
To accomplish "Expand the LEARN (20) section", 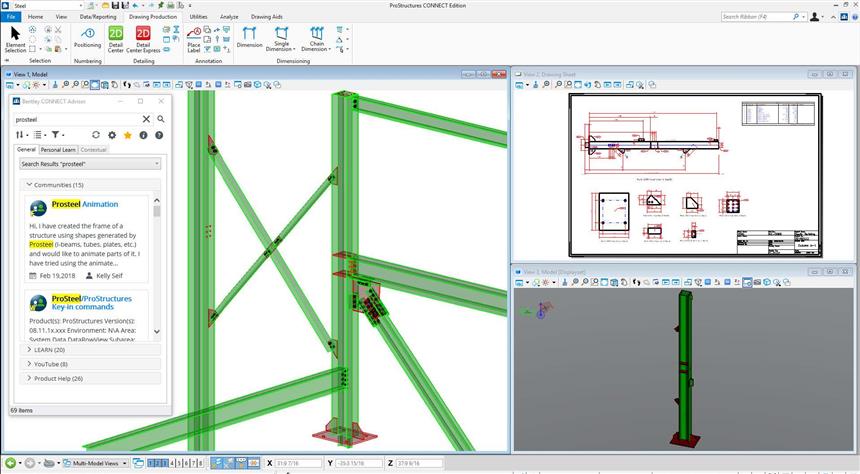I will pos(48,350).
